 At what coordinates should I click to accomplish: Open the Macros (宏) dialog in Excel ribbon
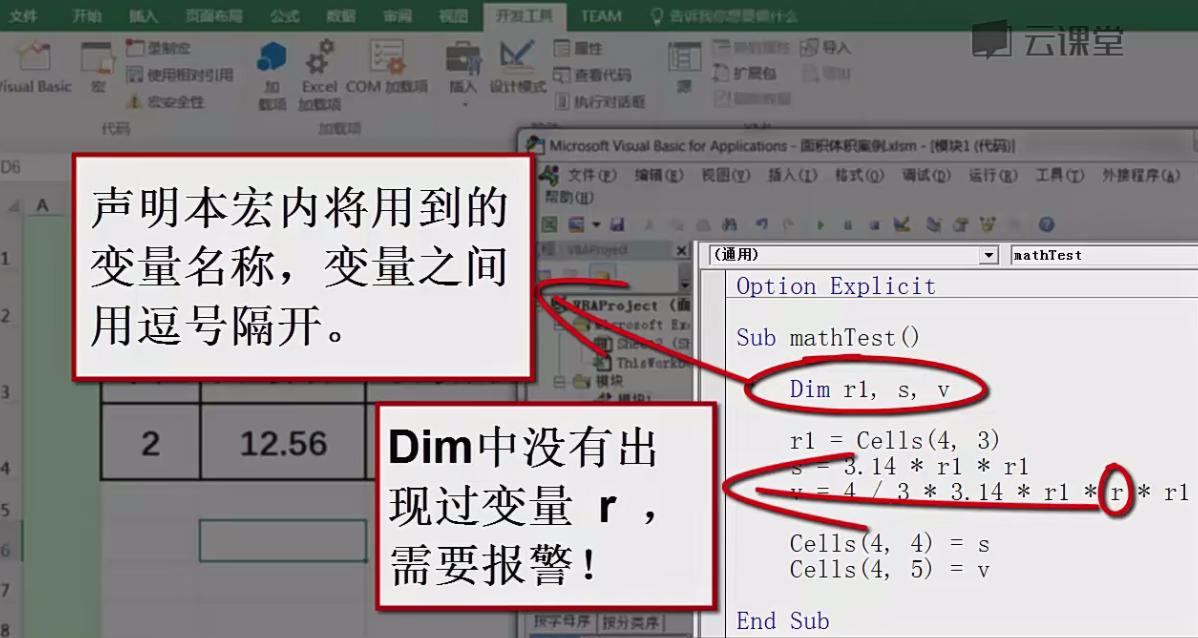(x=98, y=69)
